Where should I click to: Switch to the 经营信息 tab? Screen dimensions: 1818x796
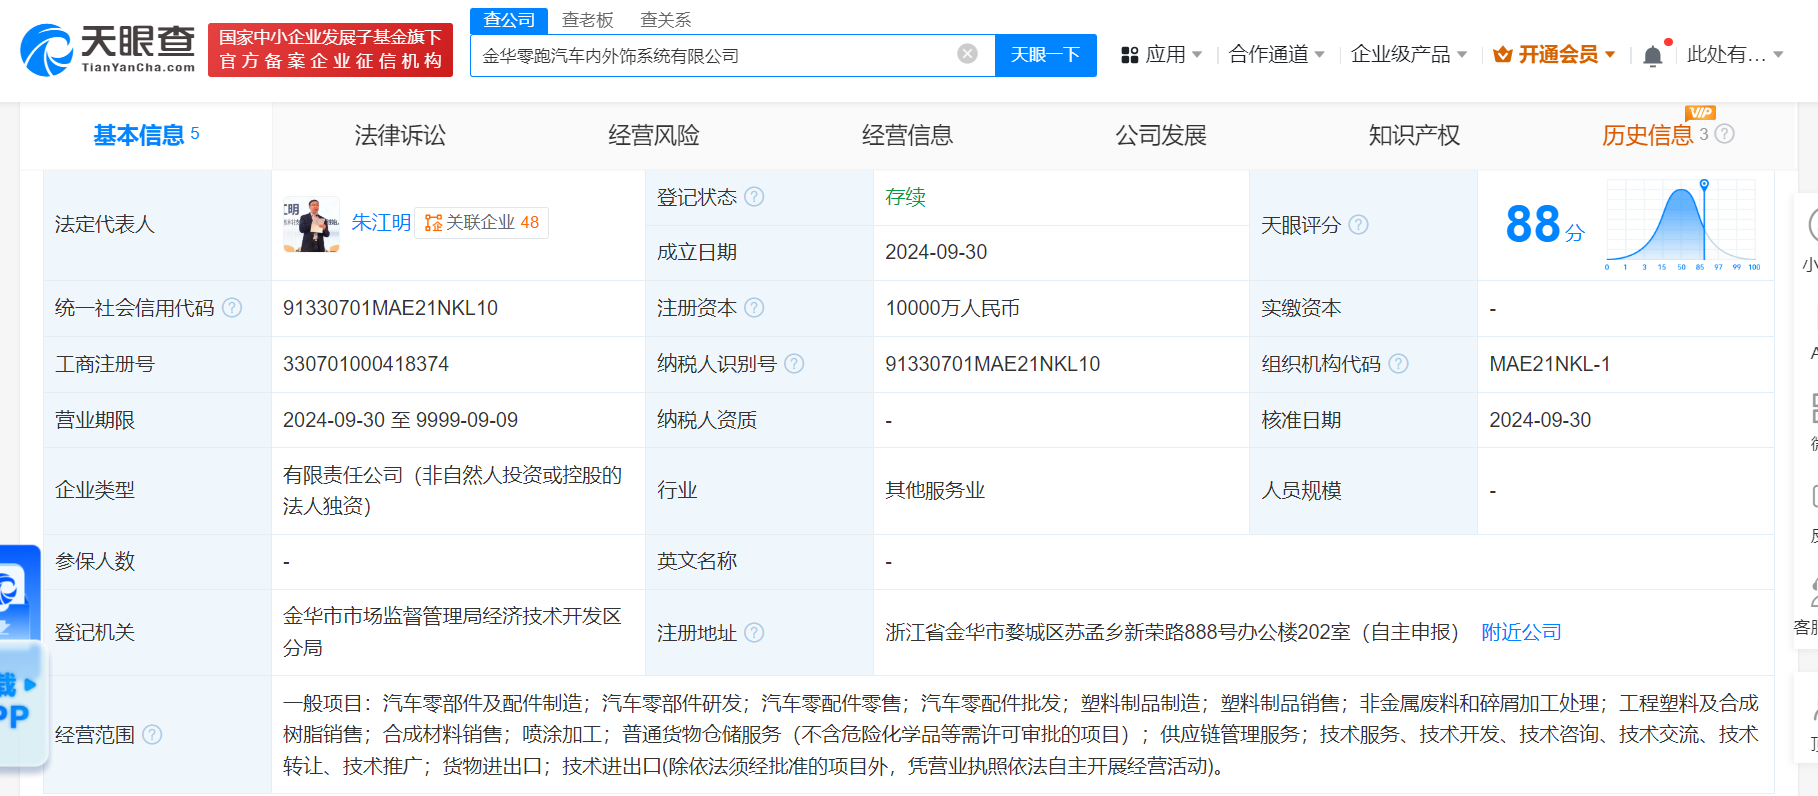click(907, 135)
